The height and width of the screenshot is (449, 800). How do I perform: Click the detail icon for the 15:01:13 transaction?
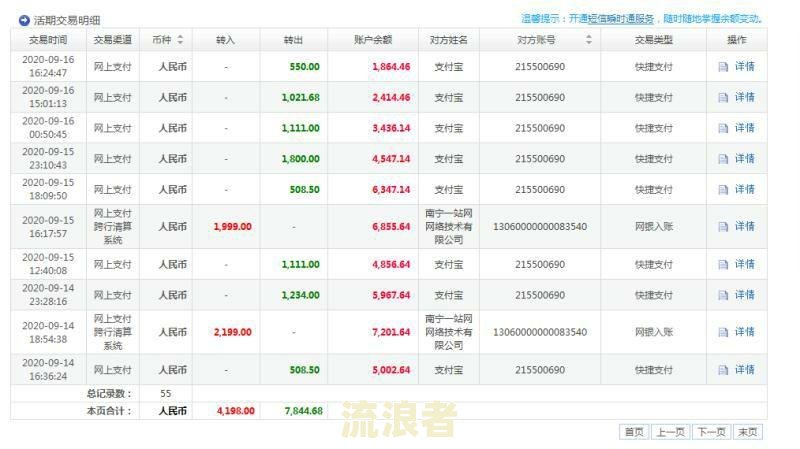[723, 97]
